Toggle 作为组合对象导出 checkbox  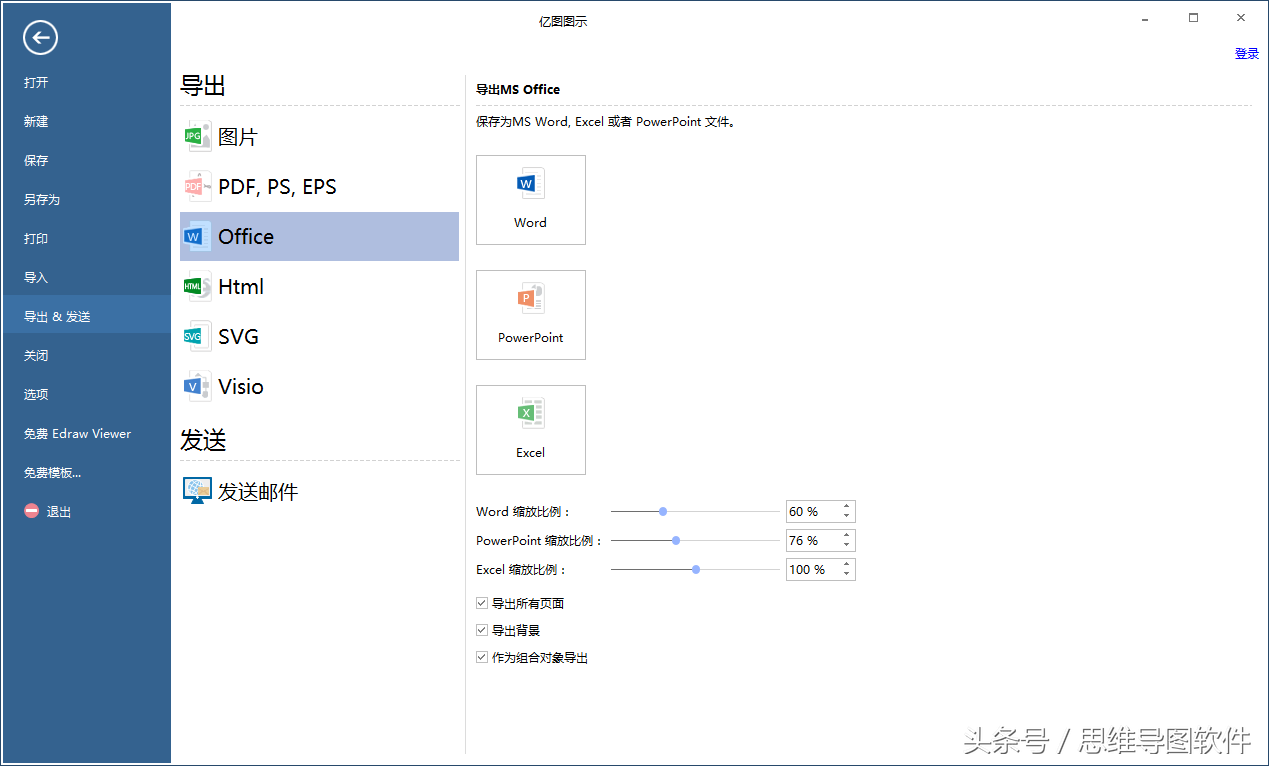click(x=482, y=658)
